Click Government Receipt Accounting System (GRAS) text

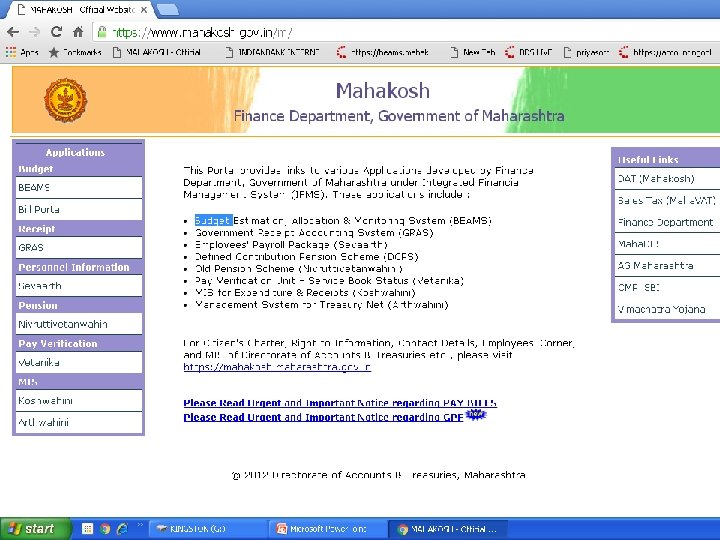coord(314,232)
